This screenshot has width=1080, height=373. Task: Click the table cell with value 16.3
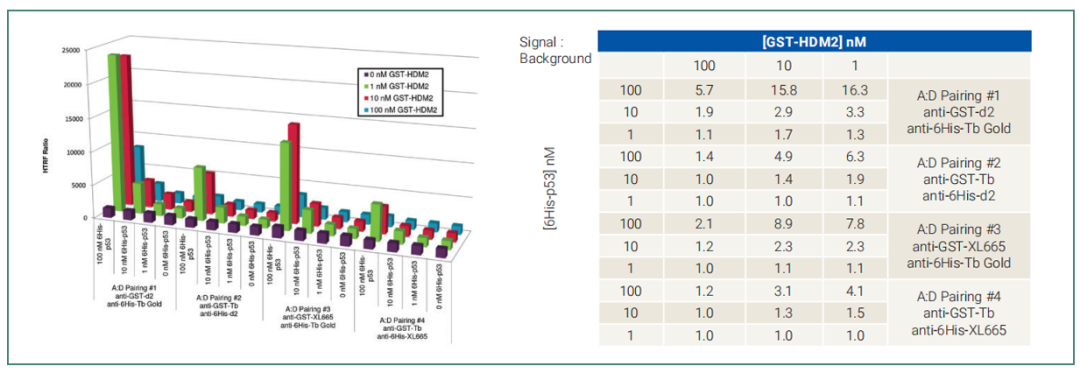856,89
